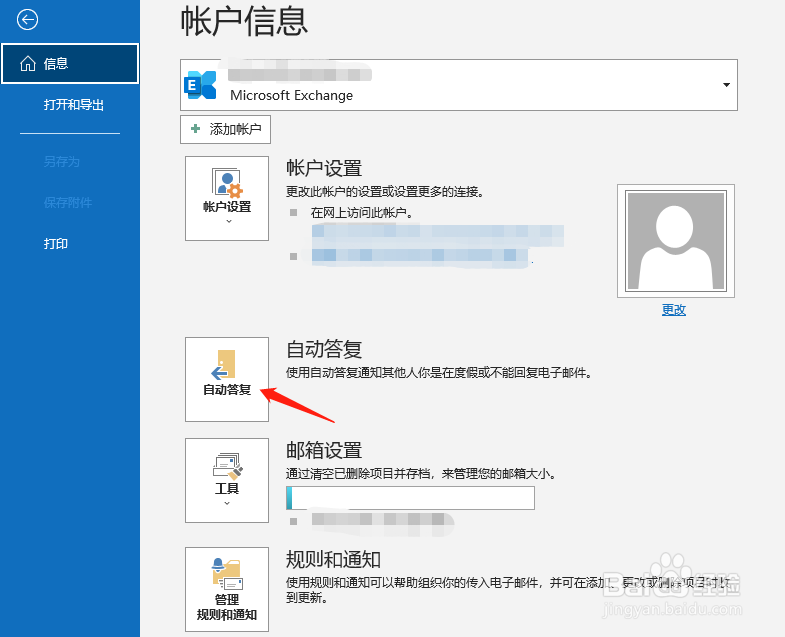Image resolution: width=785 pixels, height=637 pixels.
Task: Click the back arrow circle icon
Action: click(27, 20)
